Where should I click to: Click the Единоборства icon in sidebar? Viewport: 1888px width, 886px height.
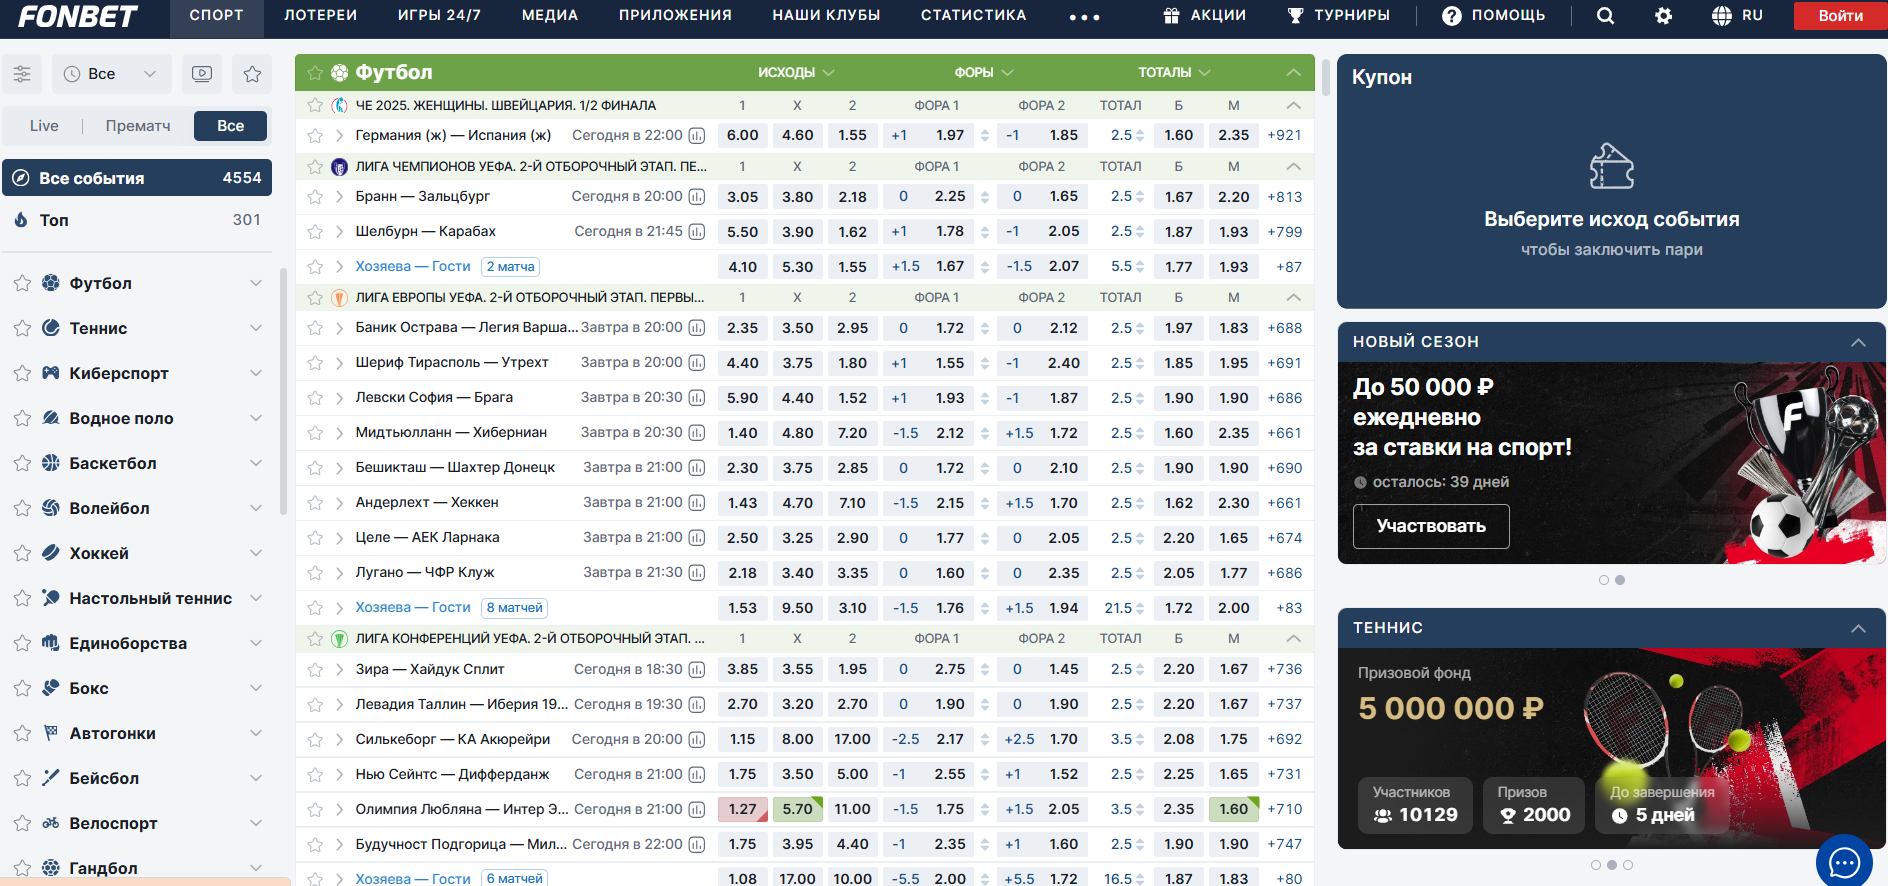tap(51, 643)
